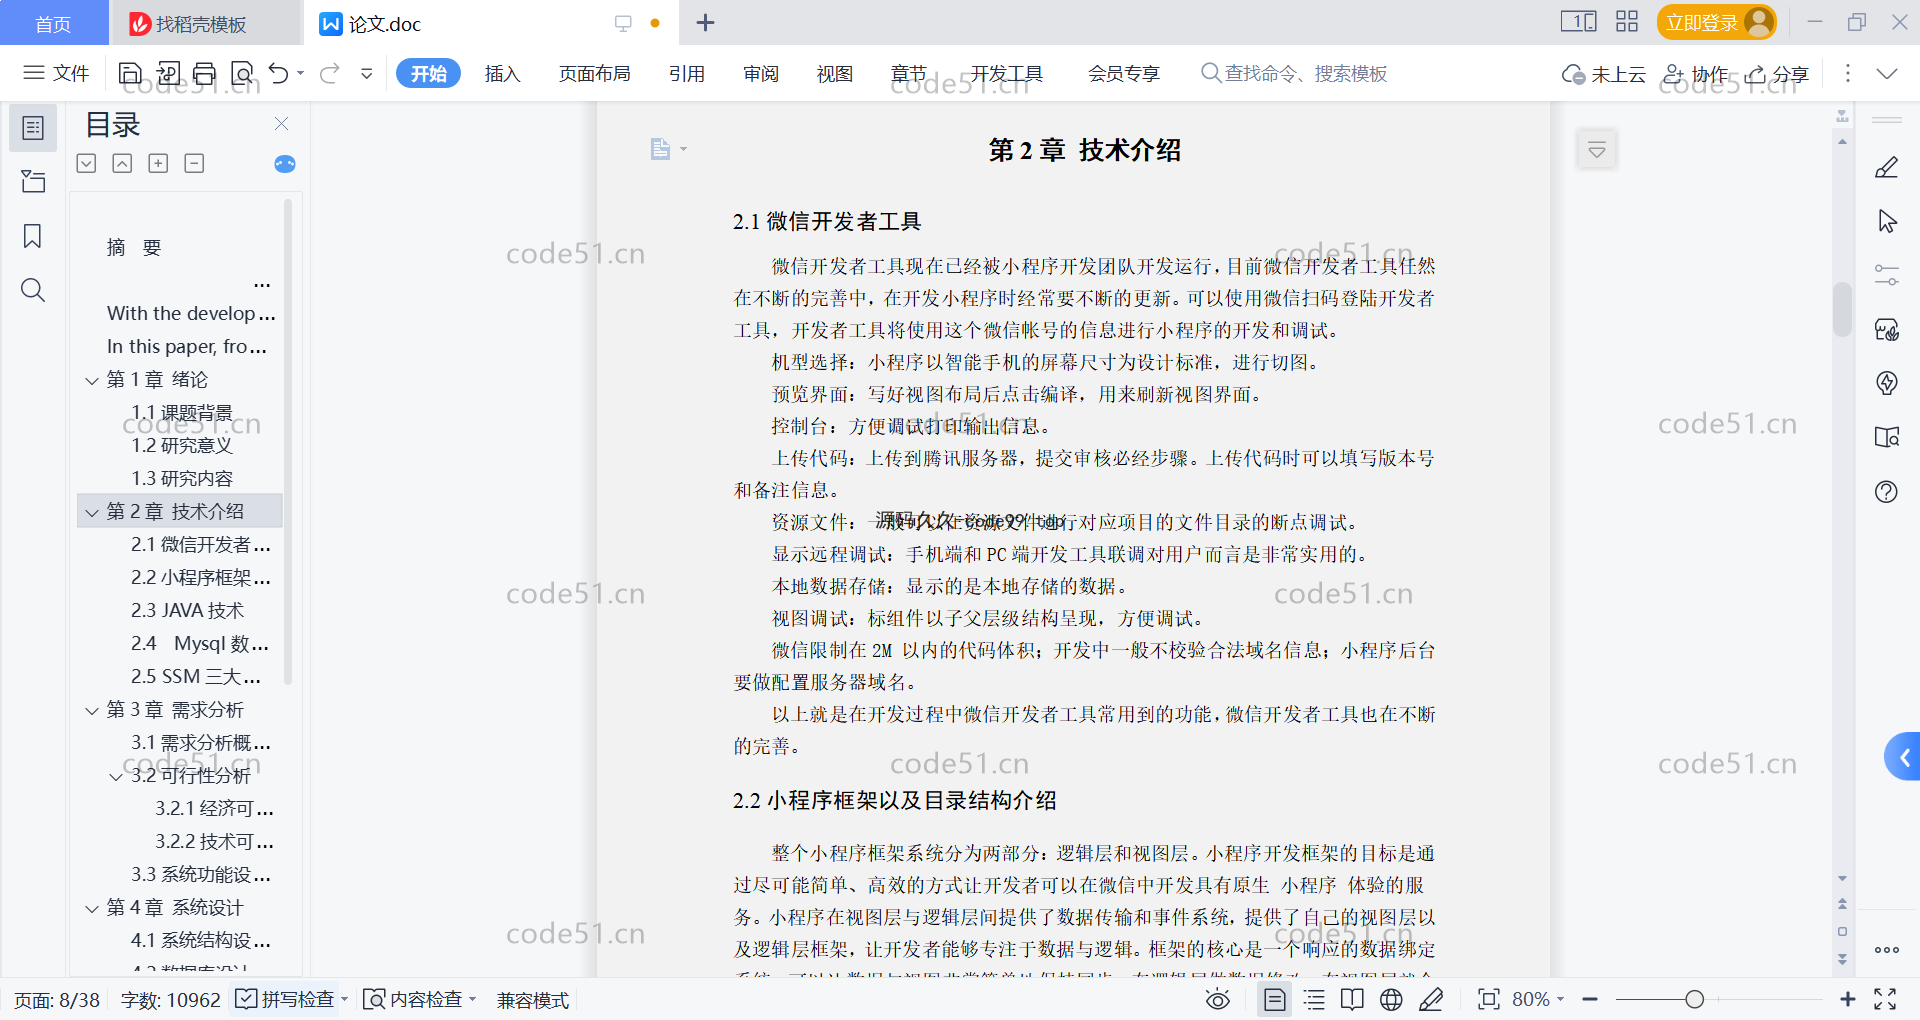Open the properties settings icon in right sidebar
The width and height of the screenshot is (1920, 1020).
pos(1887,275)
